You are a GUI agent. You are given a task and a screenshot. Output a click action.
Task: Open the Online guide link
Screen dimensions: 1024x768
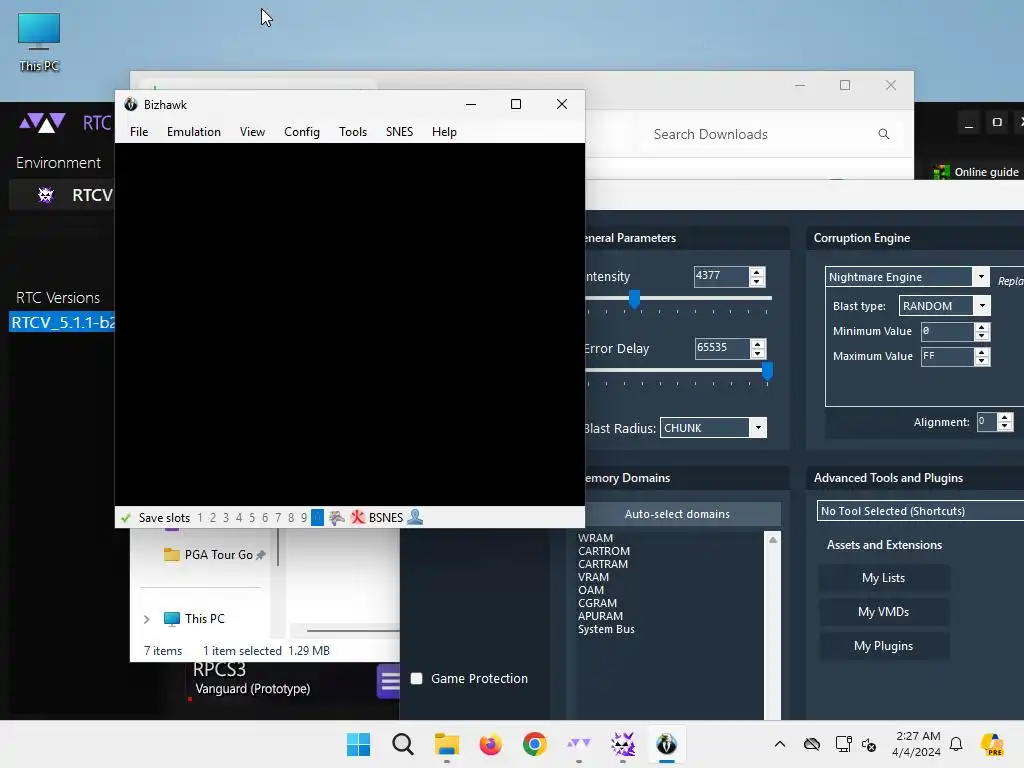coord(977,172)
